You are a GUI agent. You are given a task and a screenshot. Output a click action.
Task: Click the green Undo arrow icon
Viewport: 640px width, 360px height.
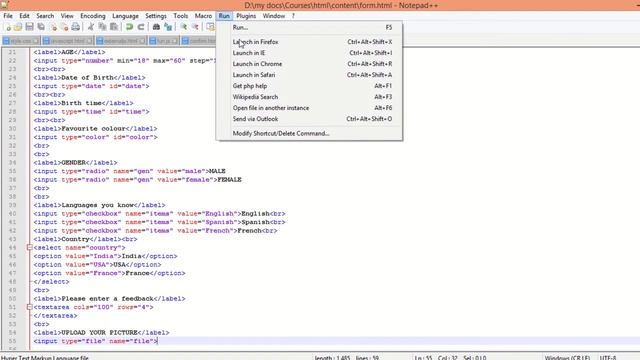[x=129, y=27]
